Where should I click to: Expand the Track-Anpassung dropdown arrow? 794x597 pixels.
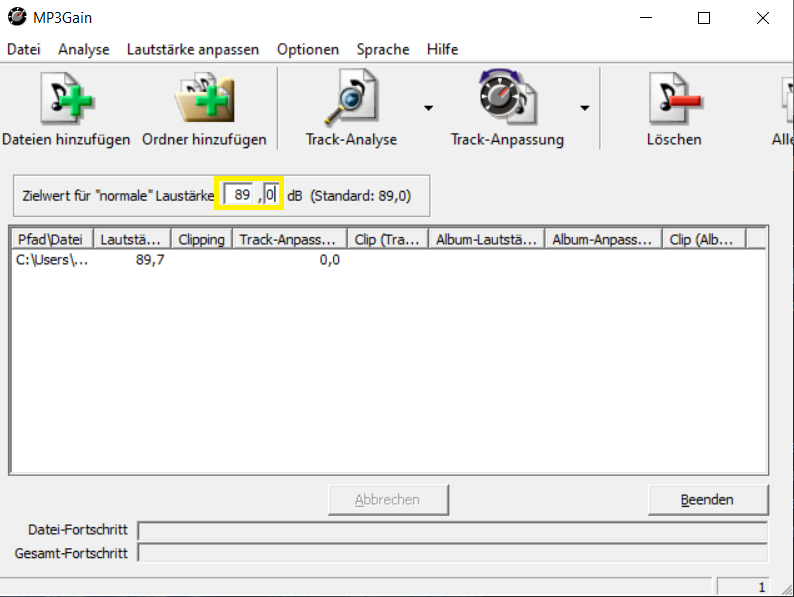click(x=584, y=108)
